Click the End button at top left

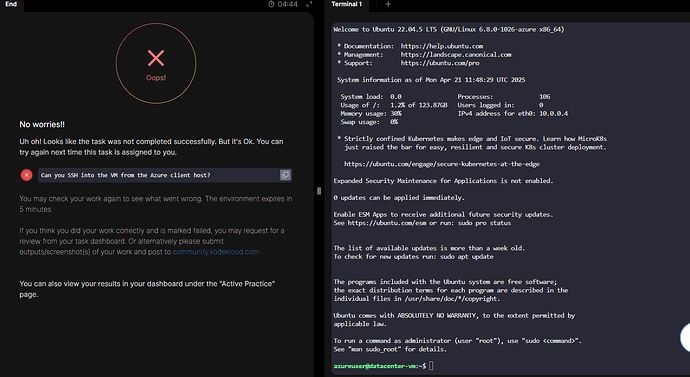coord(11,4)
